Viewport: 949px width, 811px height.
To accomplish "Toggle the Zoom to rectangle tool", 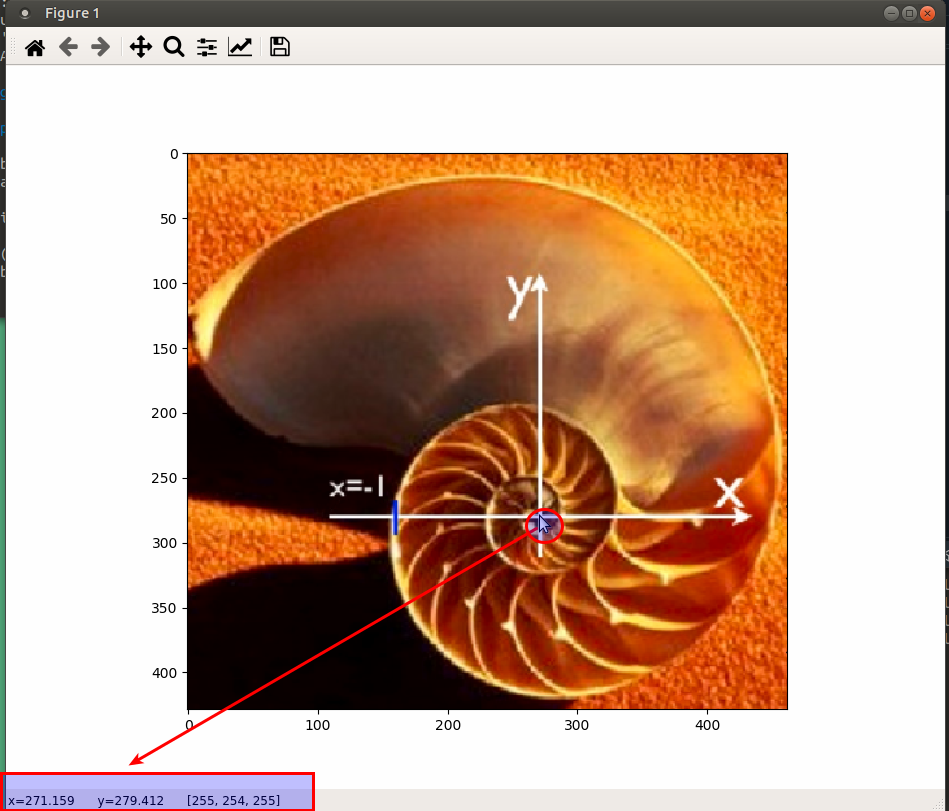I will pos(174,47).
